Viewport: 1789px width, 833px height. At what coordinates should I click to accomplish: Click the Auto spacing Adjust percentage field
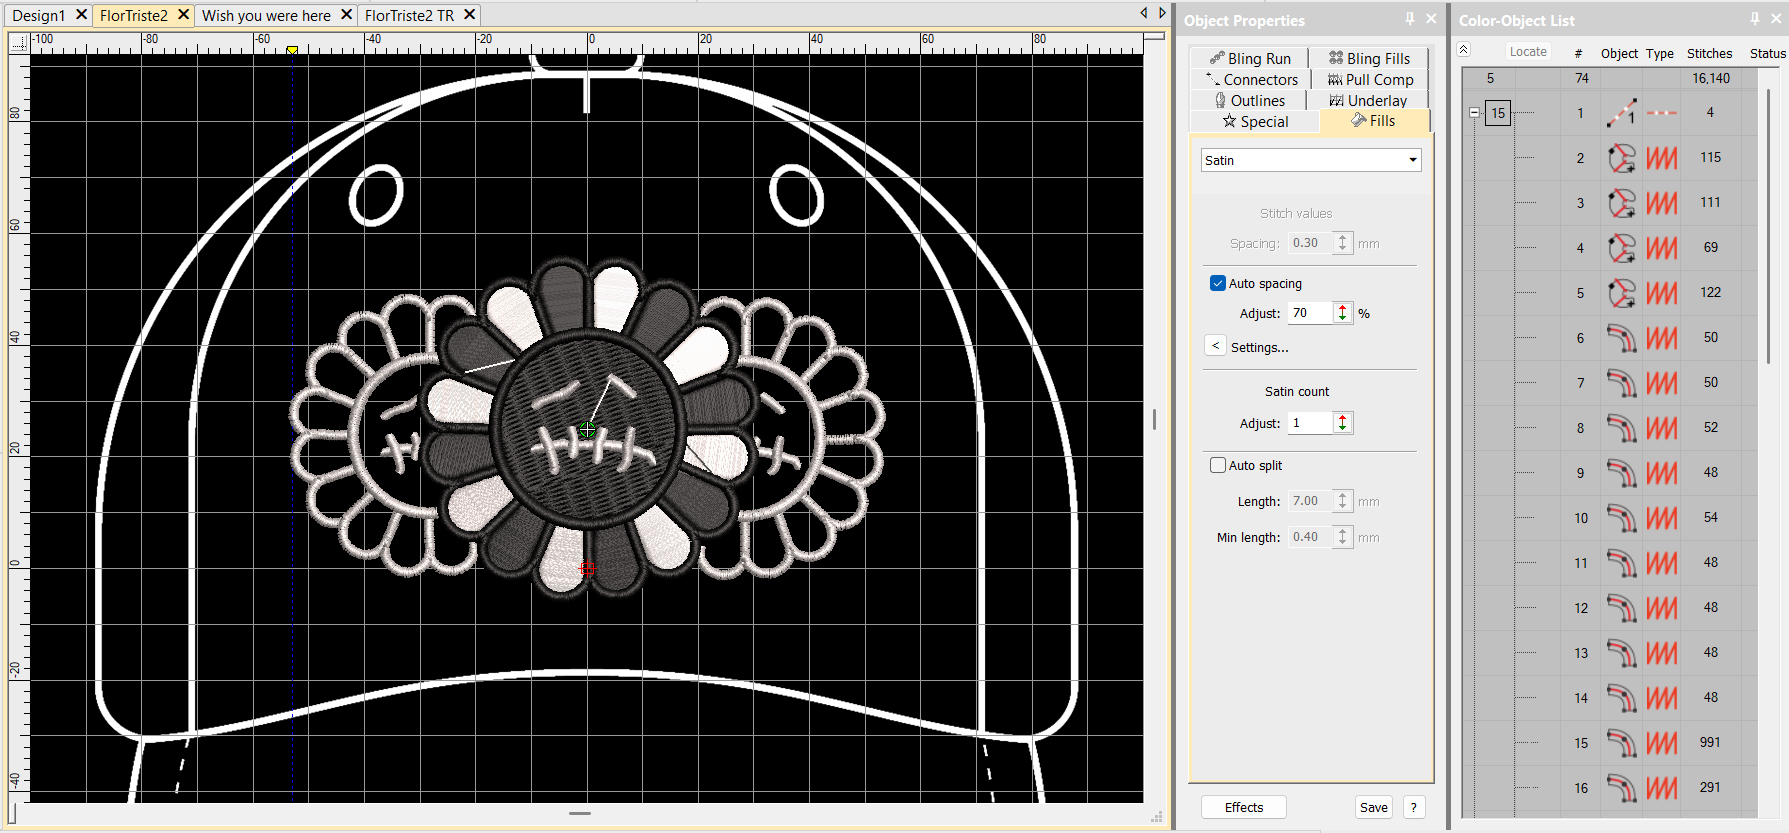click(1310, 313)
